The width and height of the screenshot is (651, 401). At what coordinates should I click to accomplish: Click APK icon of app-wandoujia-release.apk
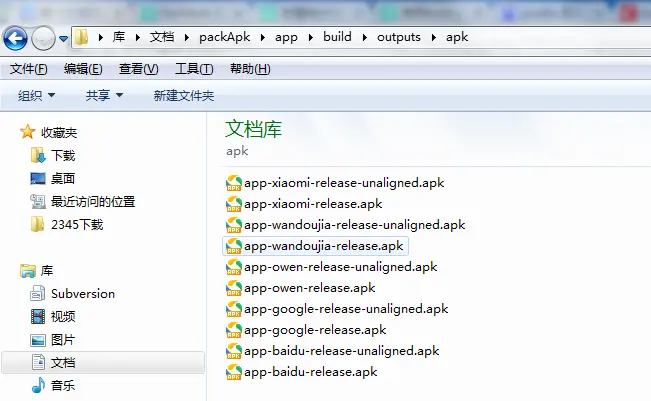point(234,246)
